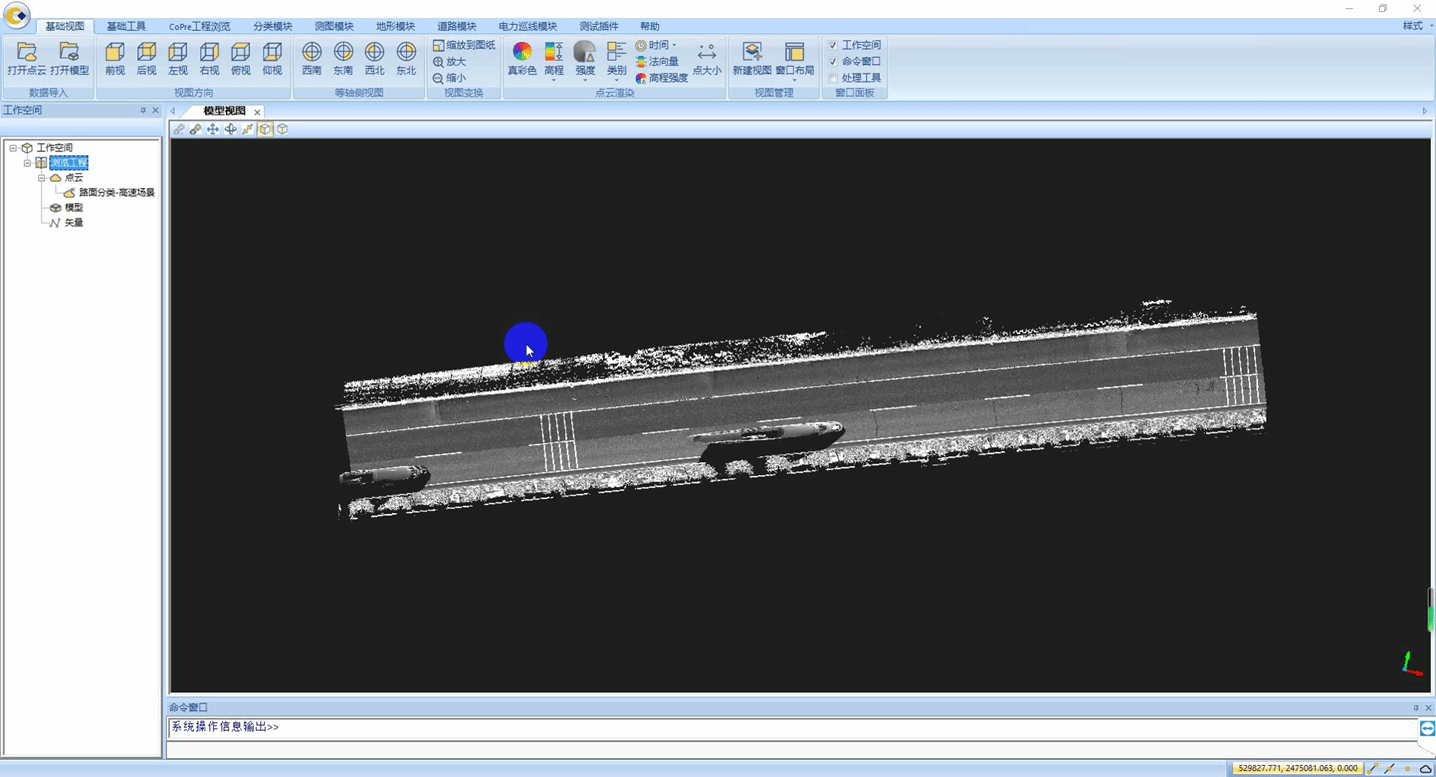Open the 帮助 help tab
1436x777 pixels.
pyautogui.click(x=649, y=26)
